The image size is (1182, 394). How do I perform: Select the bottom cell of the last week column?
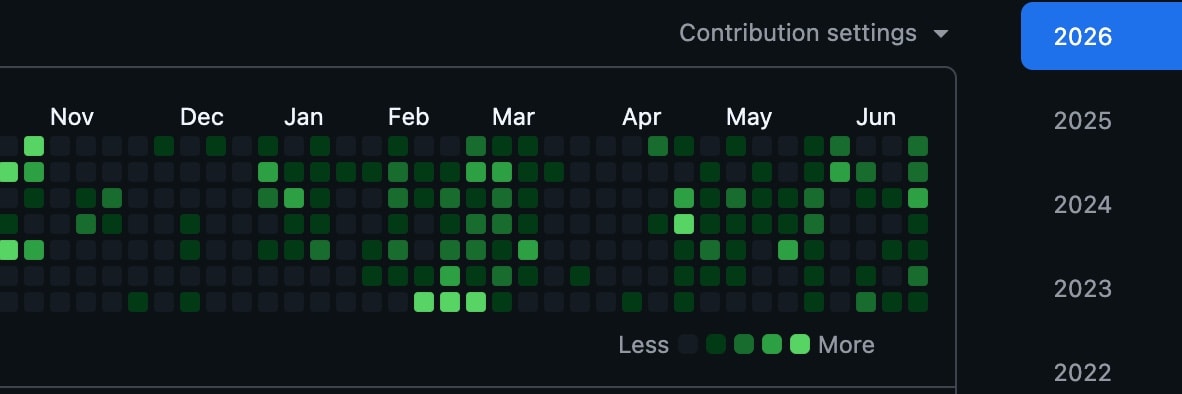tap(917, 302)
